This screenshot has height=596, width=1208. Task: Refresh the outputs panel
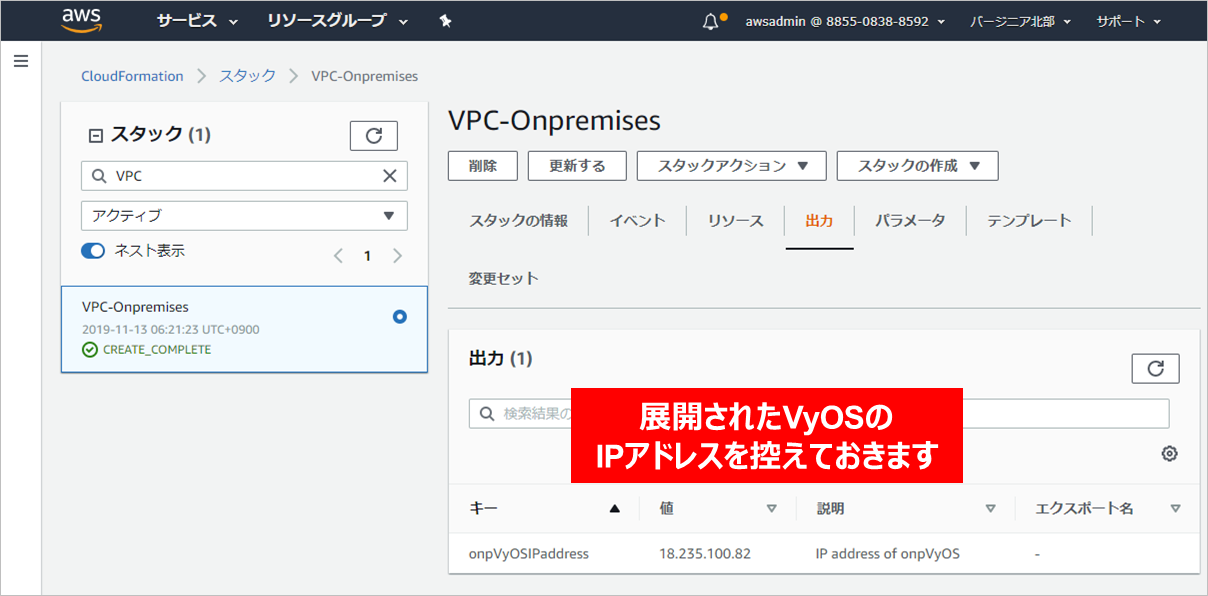point(1155,369)
